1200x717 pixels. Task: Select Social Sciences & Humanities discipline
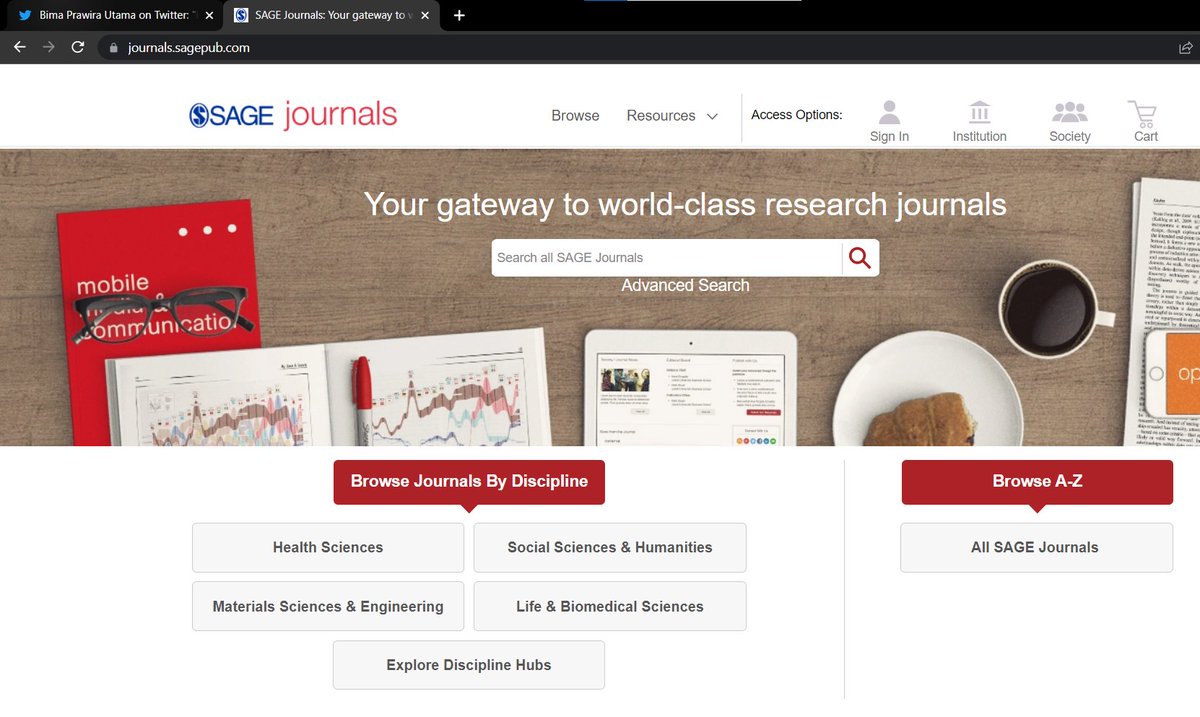[610, 547]
